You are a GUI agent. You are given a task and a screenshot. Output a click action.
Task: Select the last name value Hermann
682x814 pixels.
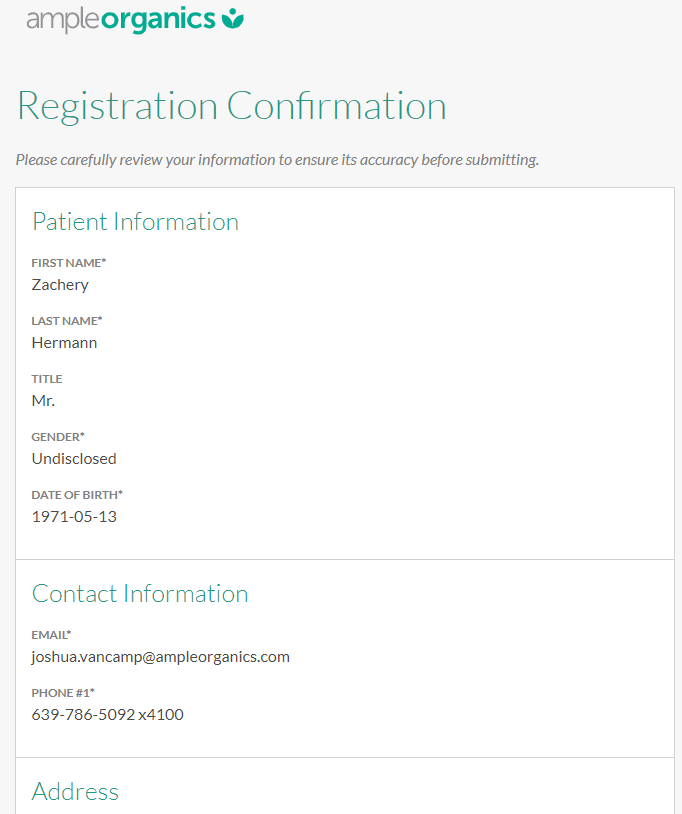(x=64, y=343)
